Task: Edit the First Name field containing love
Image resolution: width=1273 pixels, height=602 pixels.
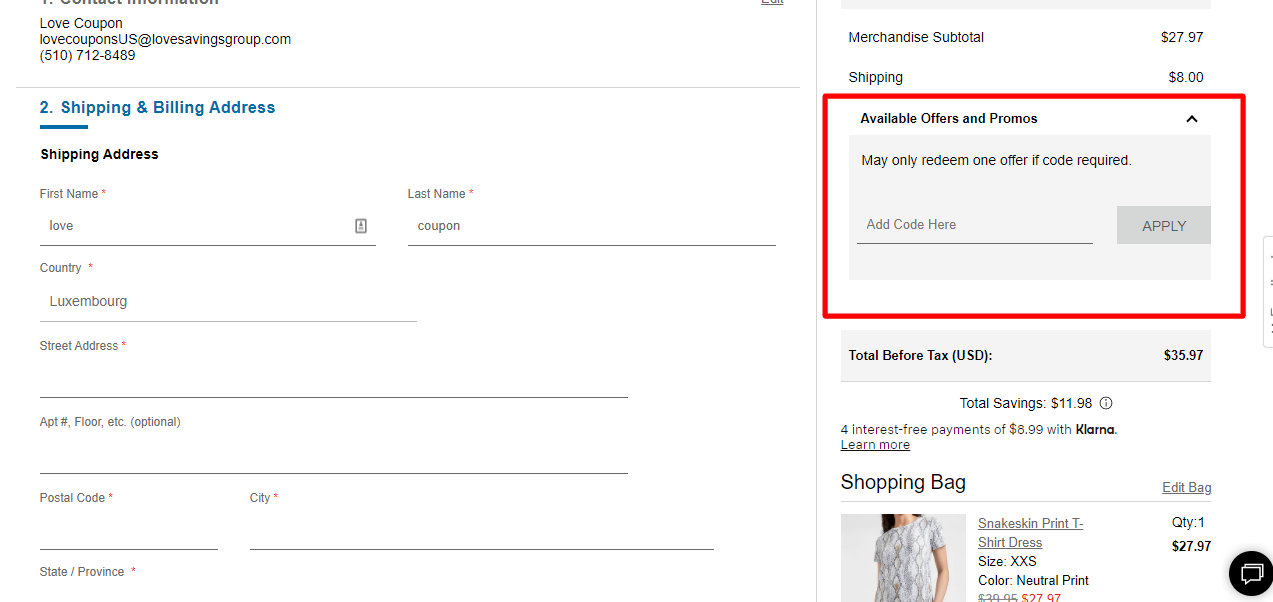Action: (208, 226)
